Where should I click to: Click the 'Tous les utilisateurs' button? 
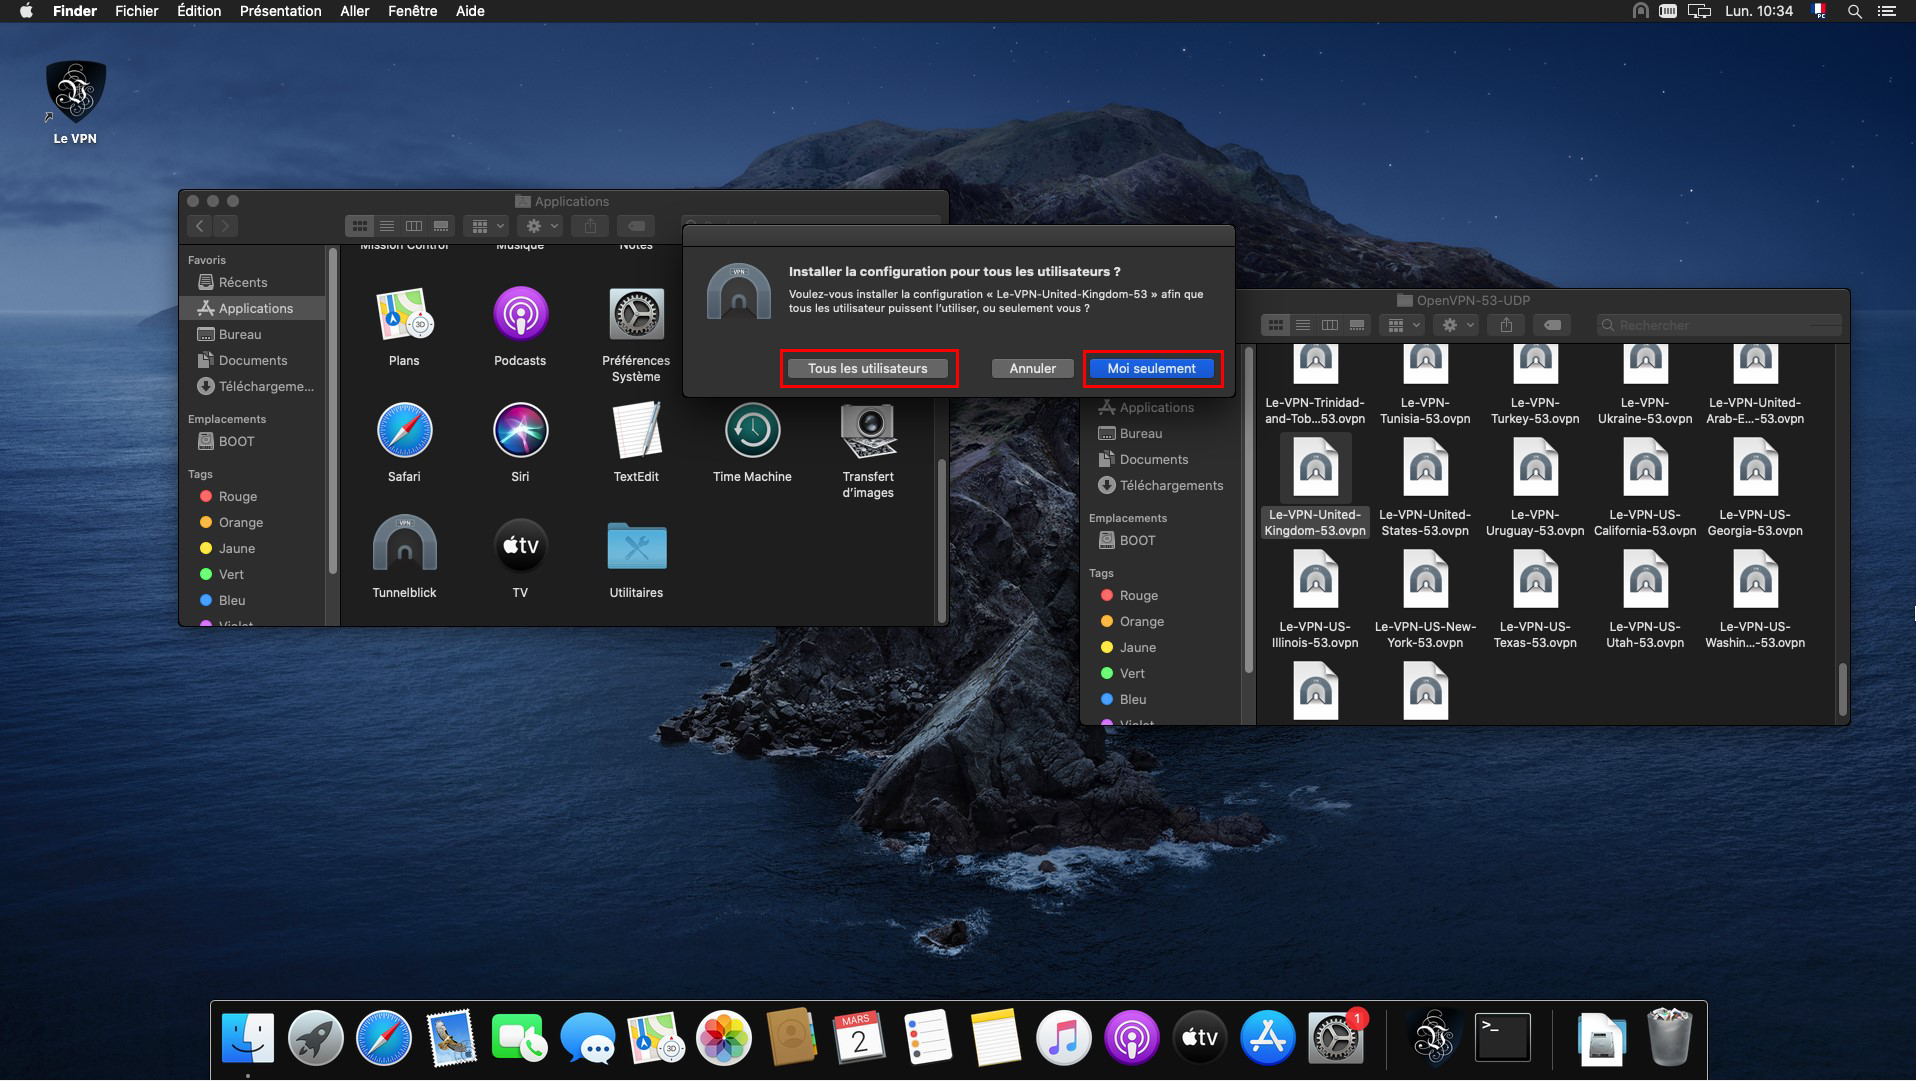(868, 368)
